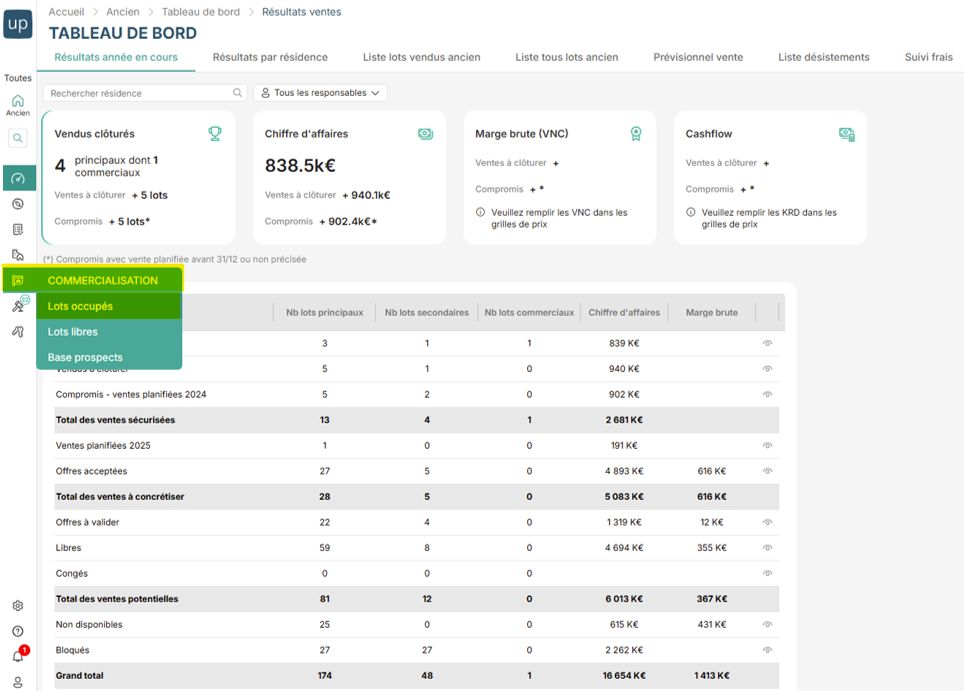This screenshot has height=691, width=964.
Task: Click the 'up' logo in the sidebar
Action: tap(18, 24)
